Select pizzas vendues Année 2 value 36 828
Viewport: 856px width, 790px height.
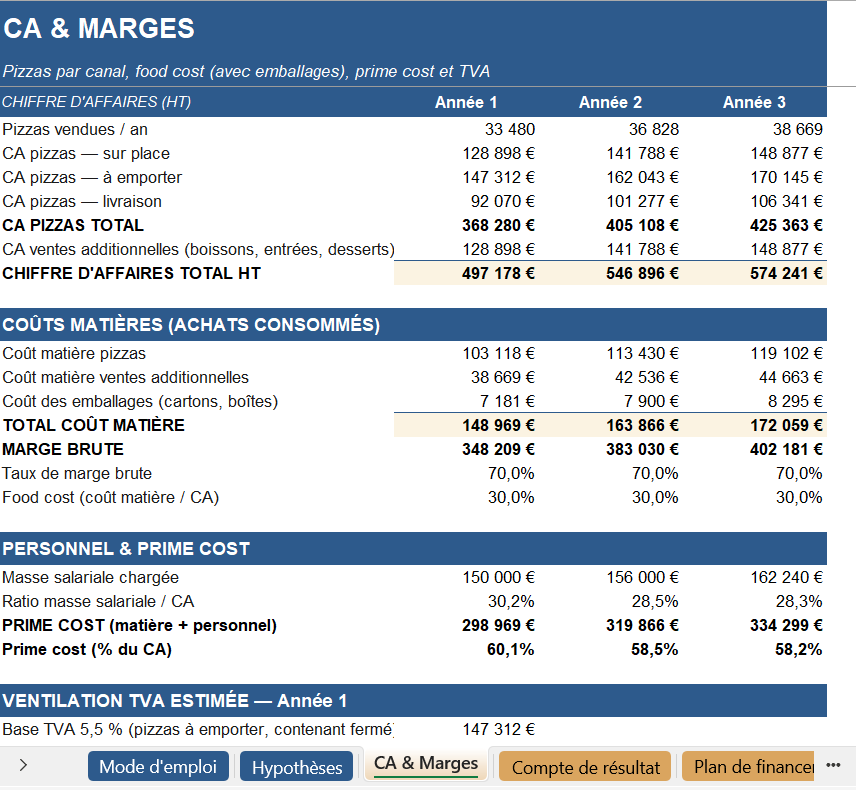654,129
